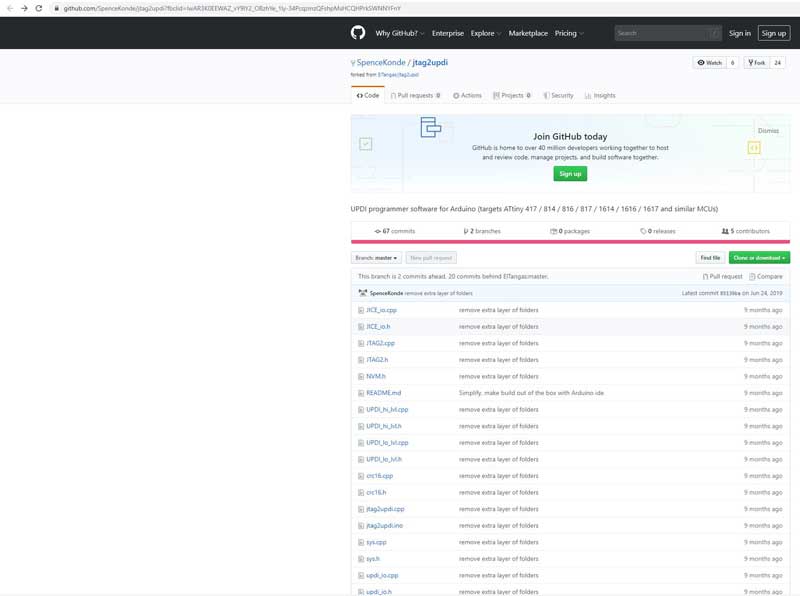This screenshot has height=596, width=800.
Task: Open the Enterprise nav link
Action: [x=447, y=33]
